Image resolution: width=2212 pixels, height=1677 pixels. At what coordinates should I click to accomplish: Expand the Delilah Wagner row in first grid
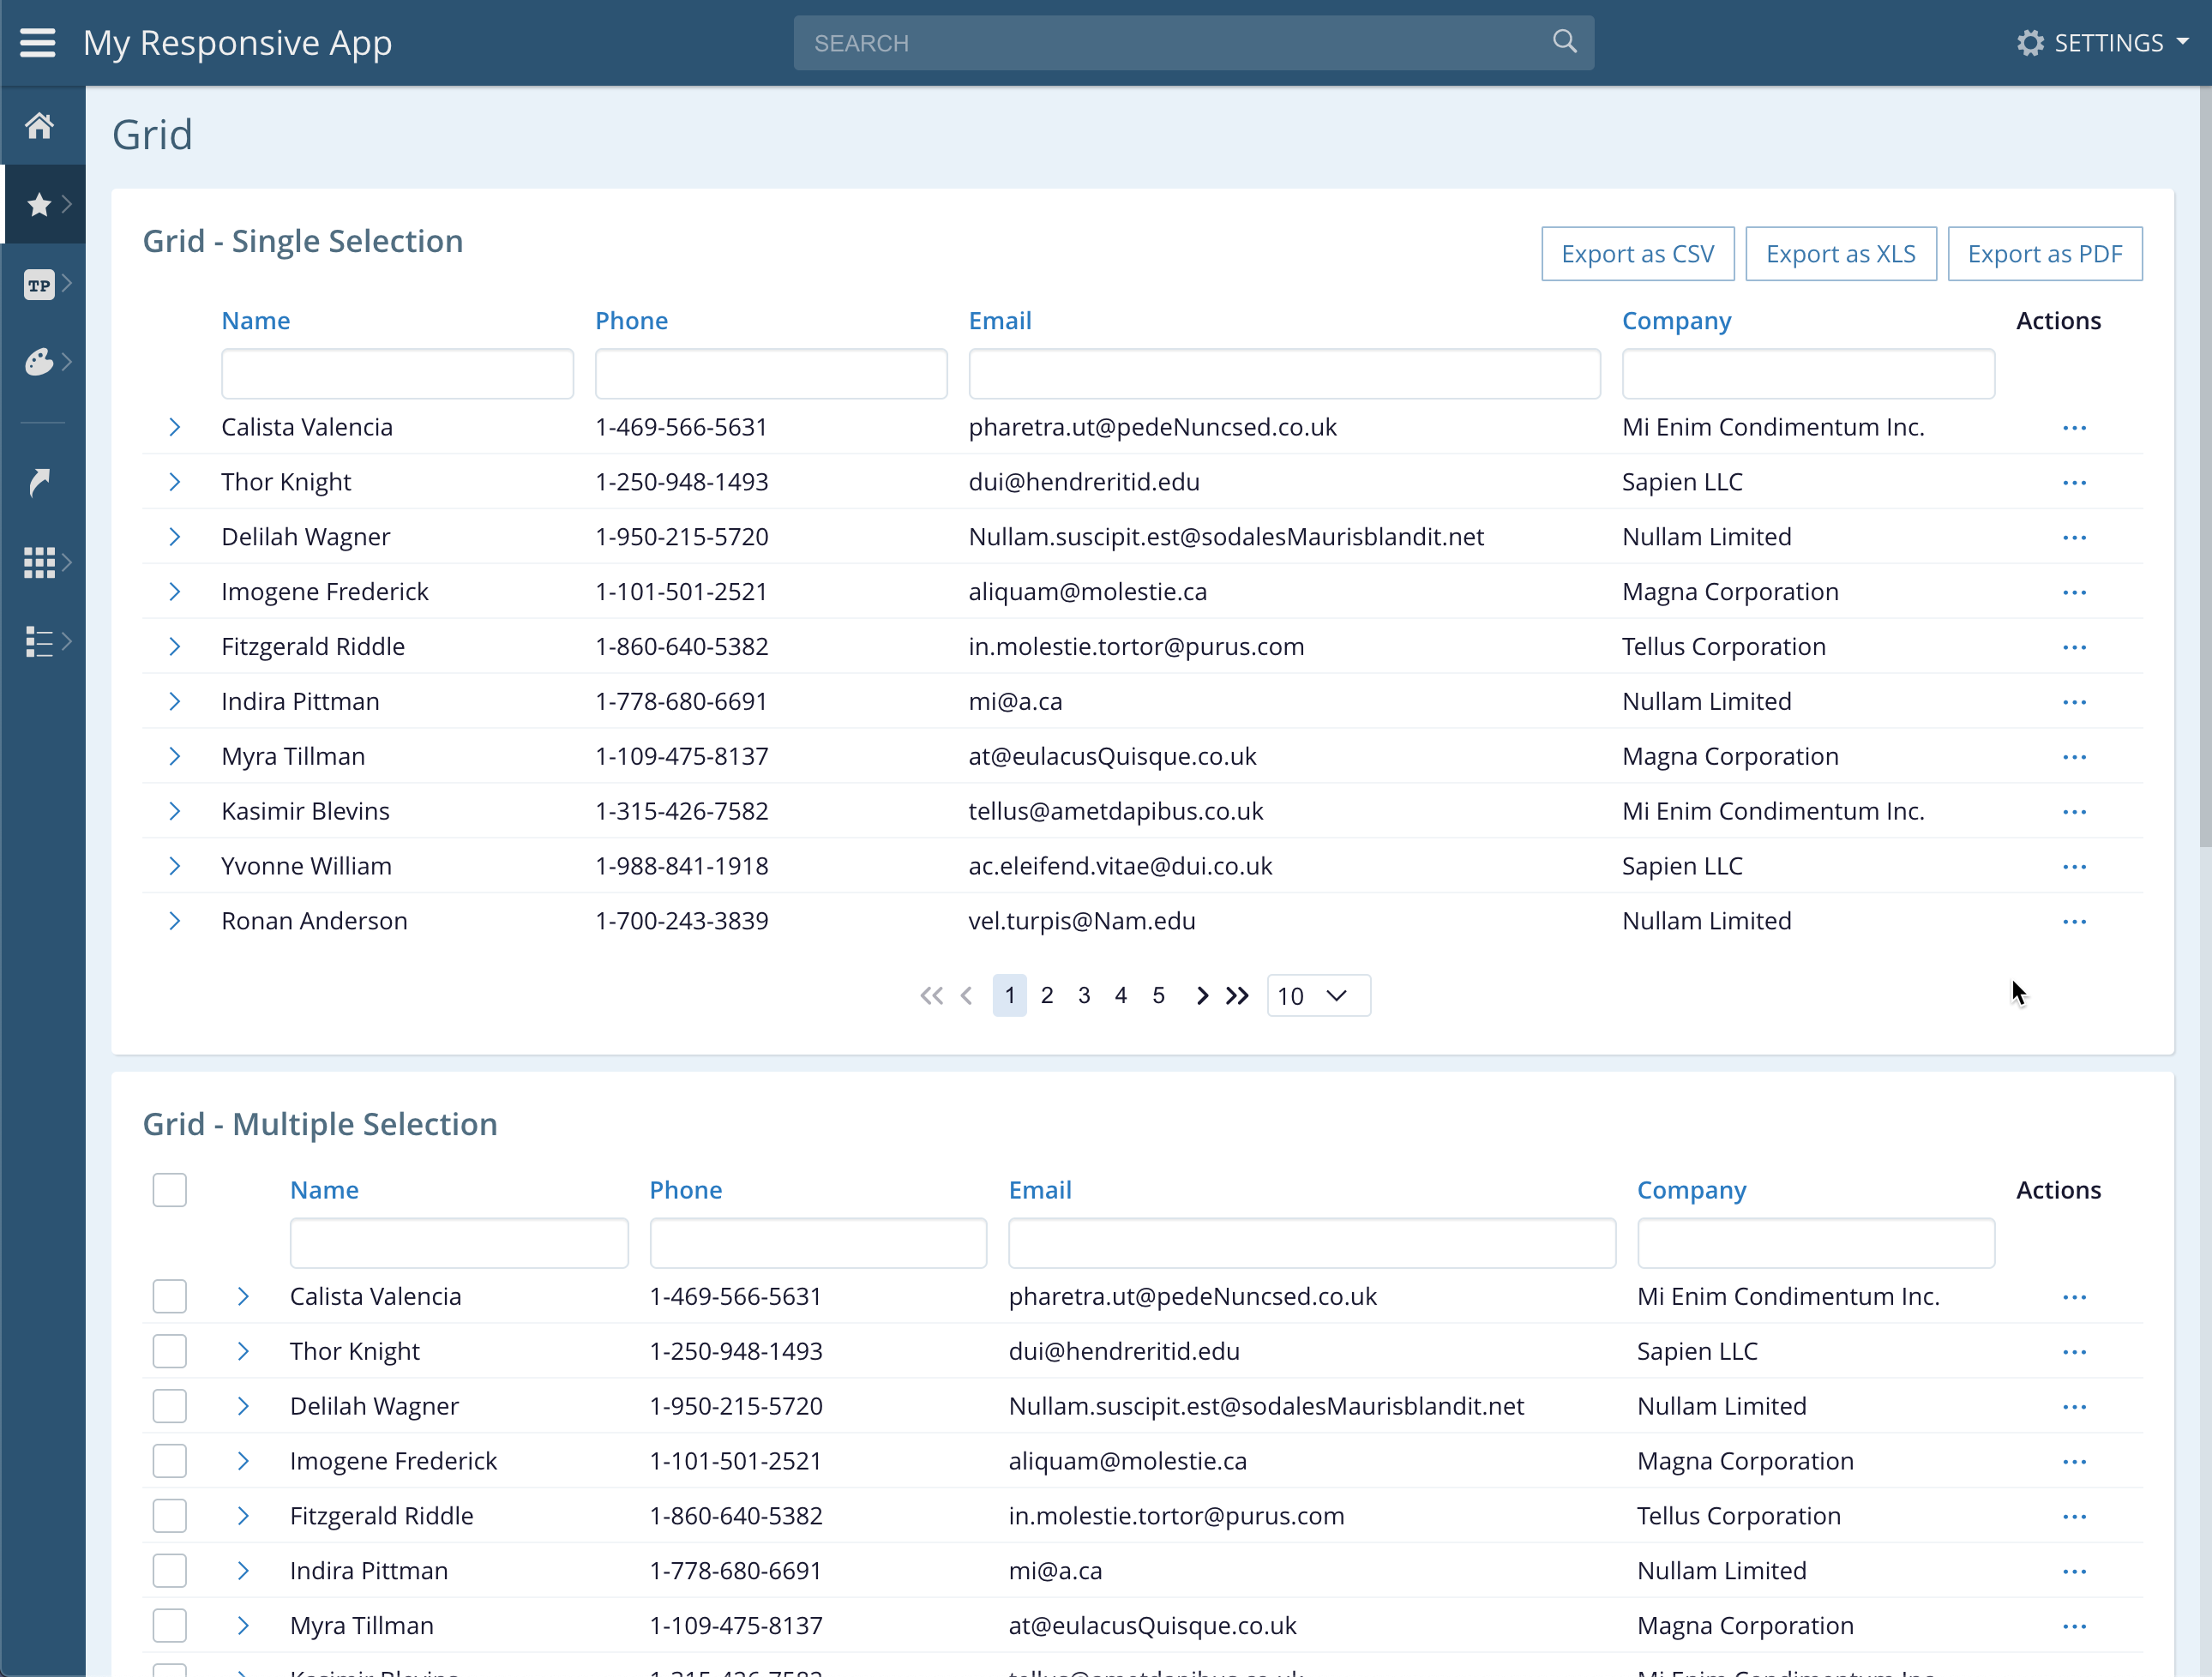tap(175, 537)
